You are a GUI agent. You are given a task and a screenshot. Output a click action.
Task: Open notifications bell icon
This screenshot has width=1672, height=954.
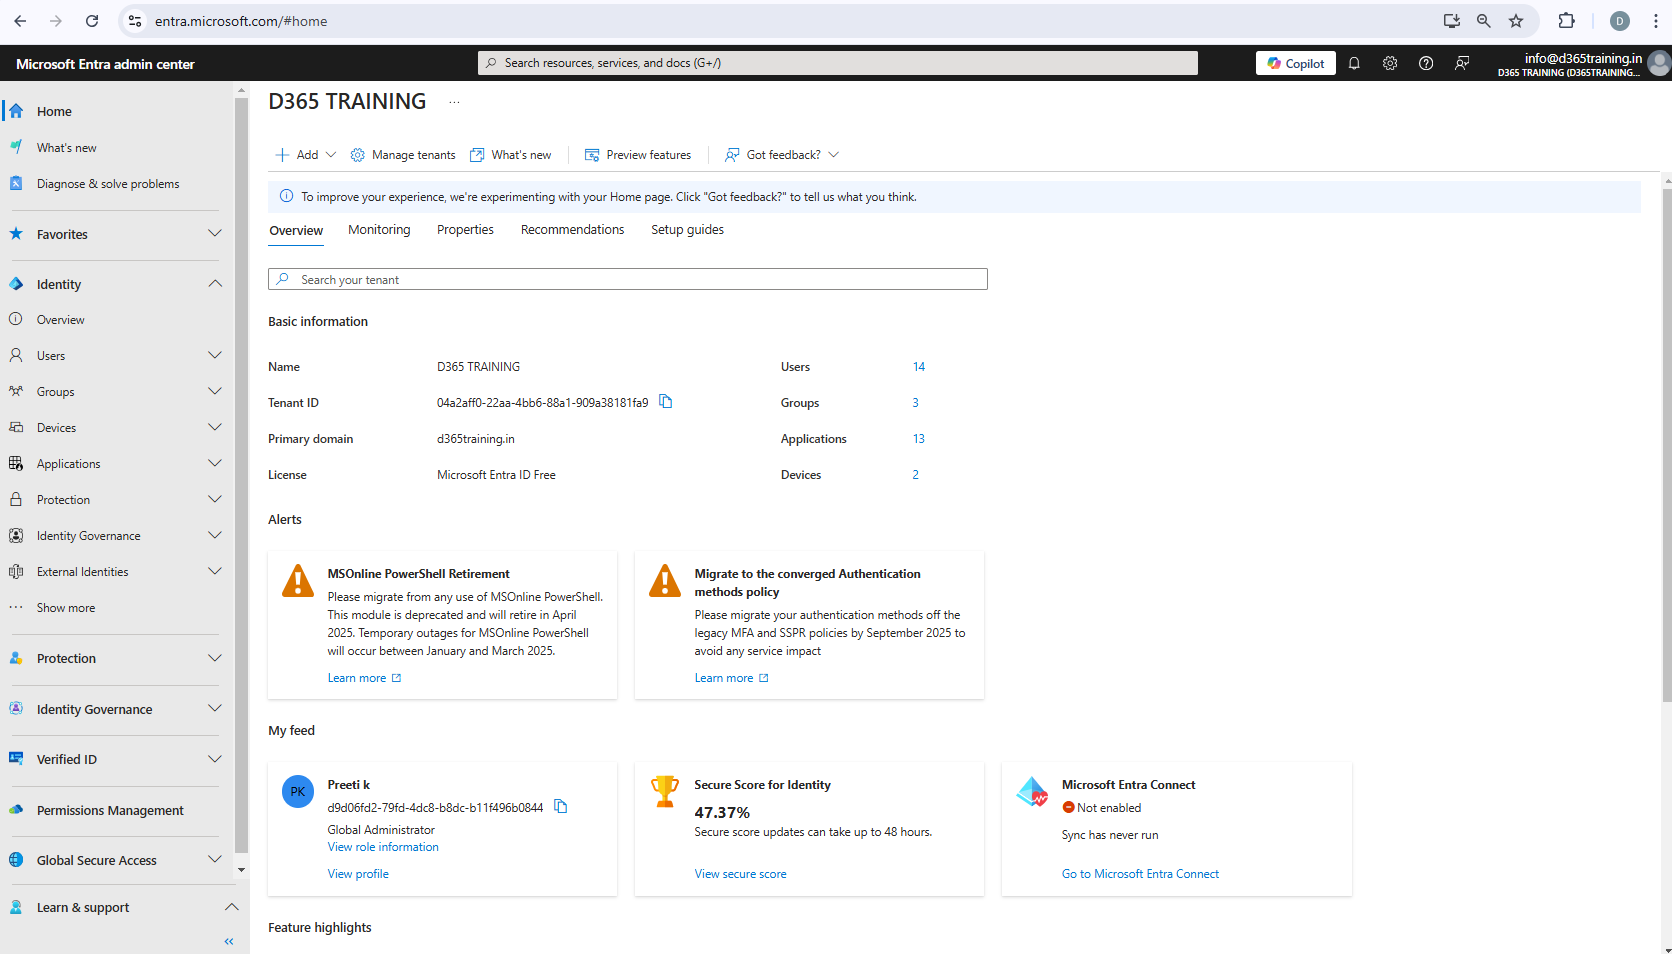[x=1354, y=63]
